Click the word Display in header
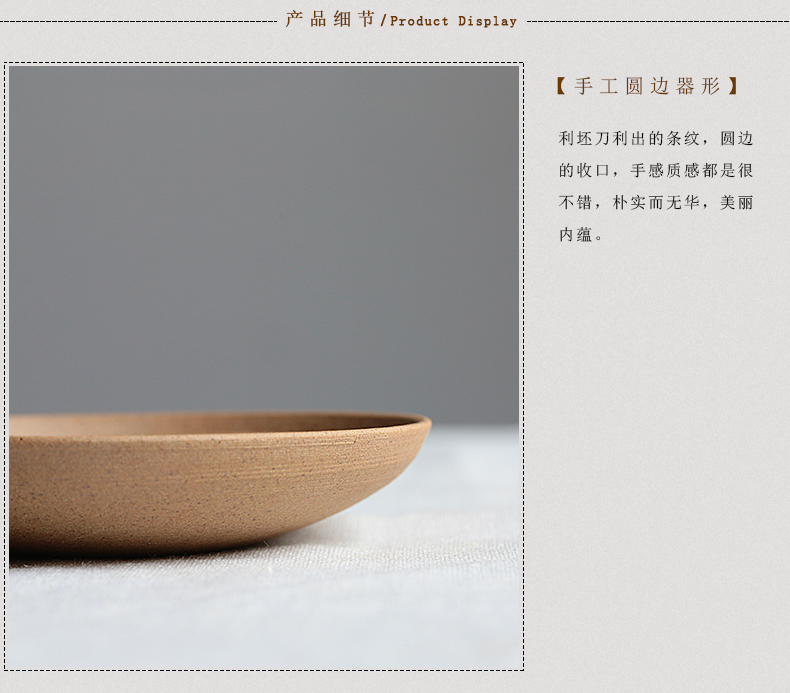The image size is (790, 693). coord(487,21)
